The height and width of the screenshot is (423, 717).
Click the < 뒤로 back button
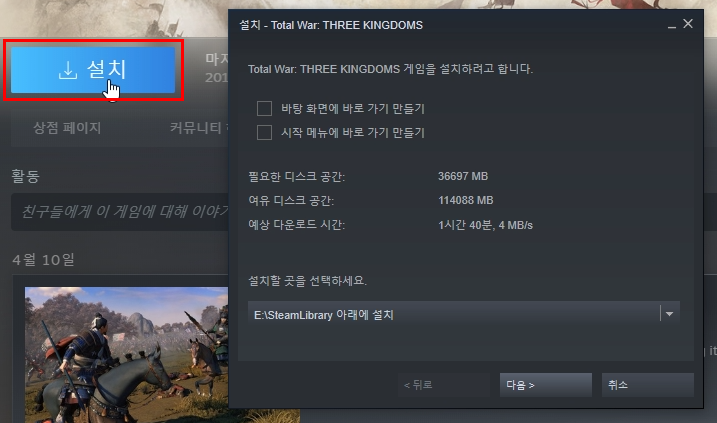click(x=444, y=385)
